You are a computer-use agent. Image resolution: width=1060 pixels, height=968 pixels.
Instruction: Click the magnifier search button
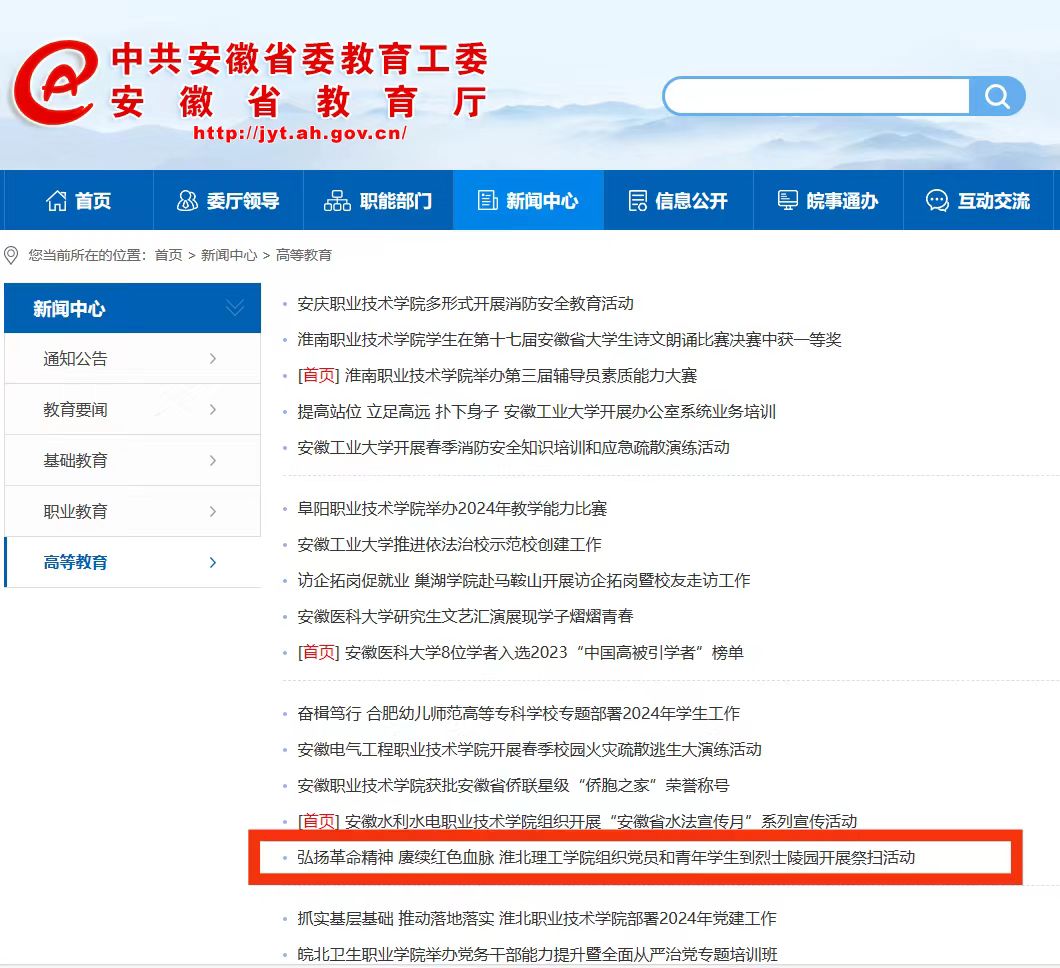click(997, 96)
